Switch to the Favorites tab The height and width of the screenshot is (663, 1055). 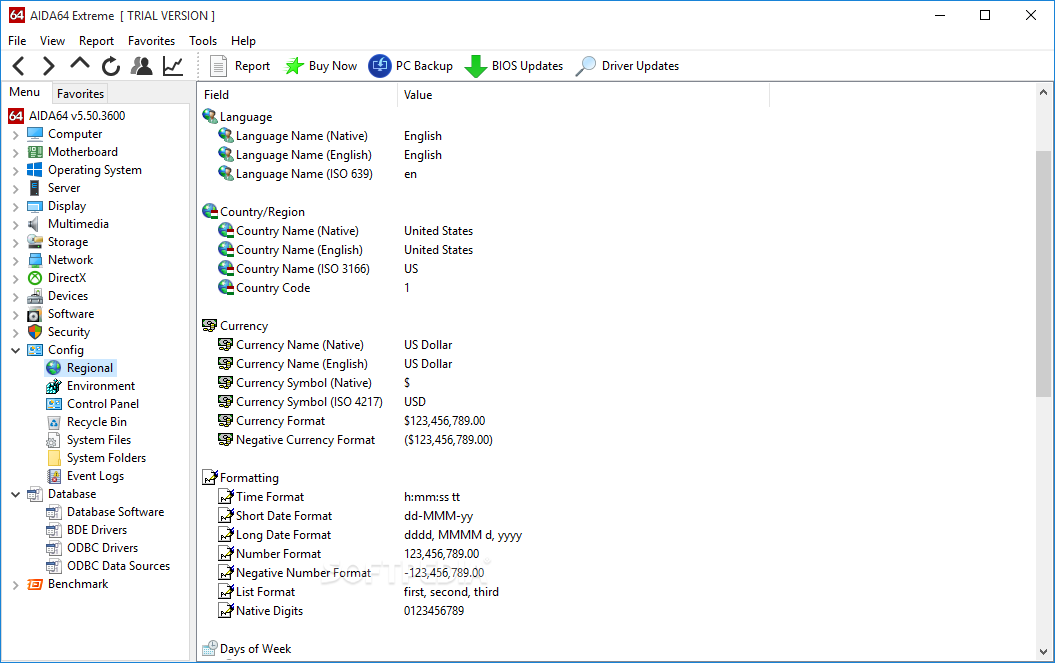pos(80,94)
